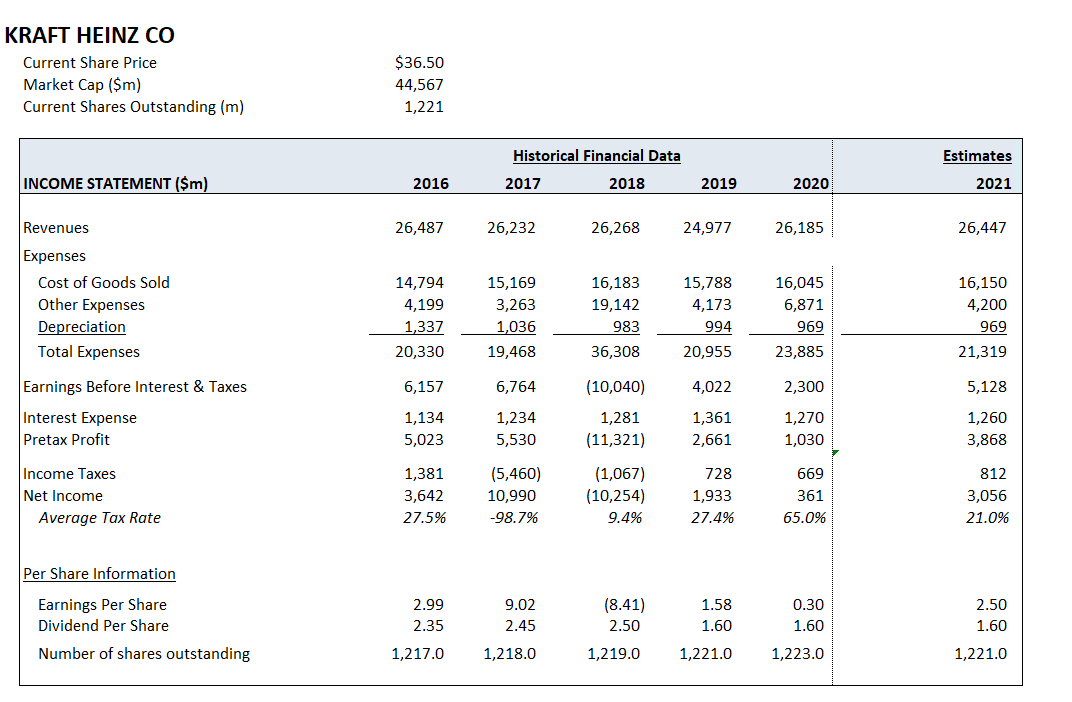The height and width of the screenshot is (702, 1072).
Task: Select the Expenses row label
Action: point(55,256)
